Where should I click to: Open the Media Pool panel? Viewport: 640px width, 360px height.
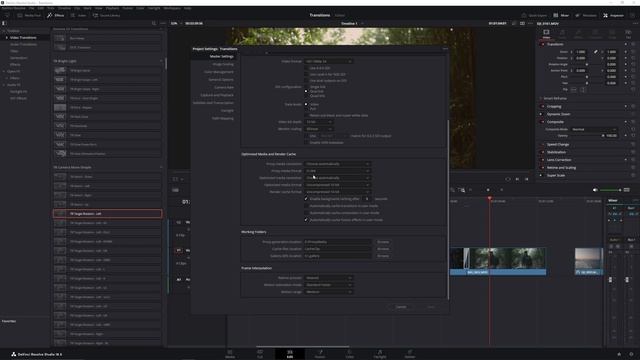[x=29, y=15]
